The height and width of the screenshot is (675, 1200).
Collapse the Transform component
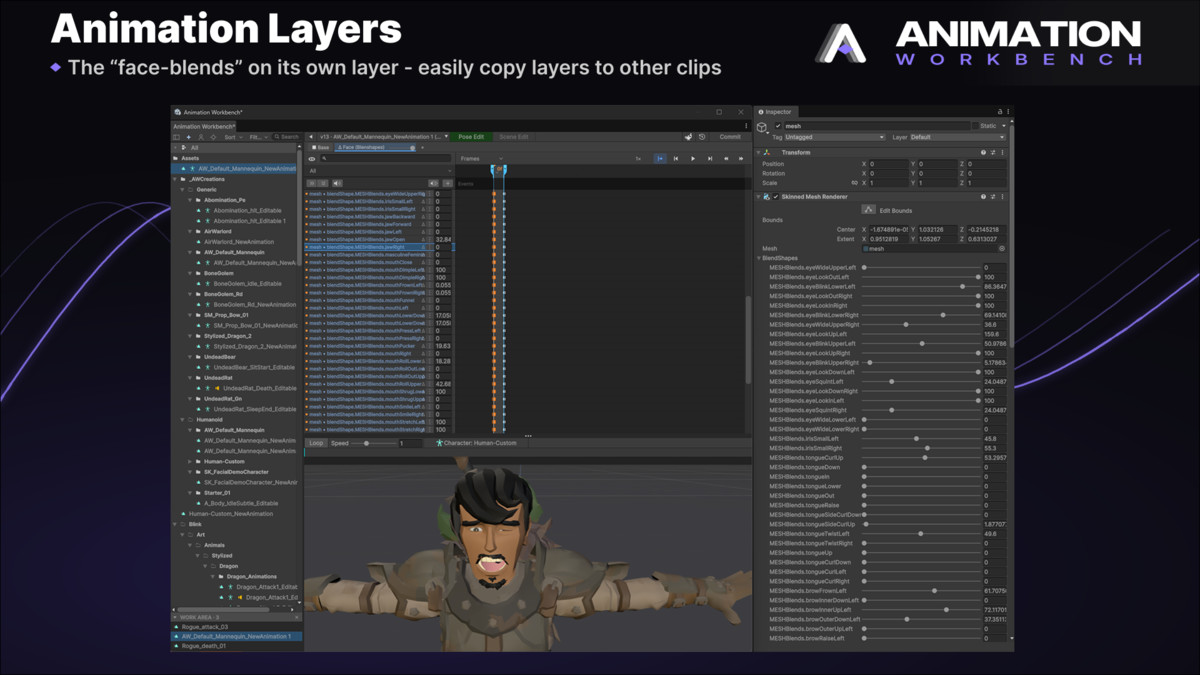[759, 152]
